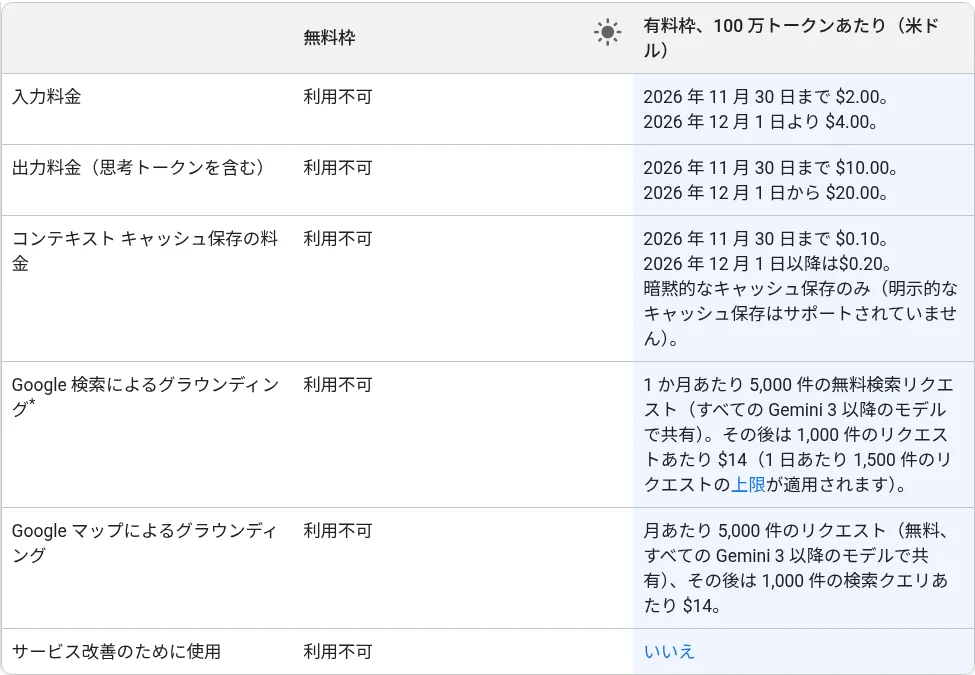Click 利用不可 in the Google 検索 row
The height and width of the screenshot is (675, 975).
pos(338,385)
